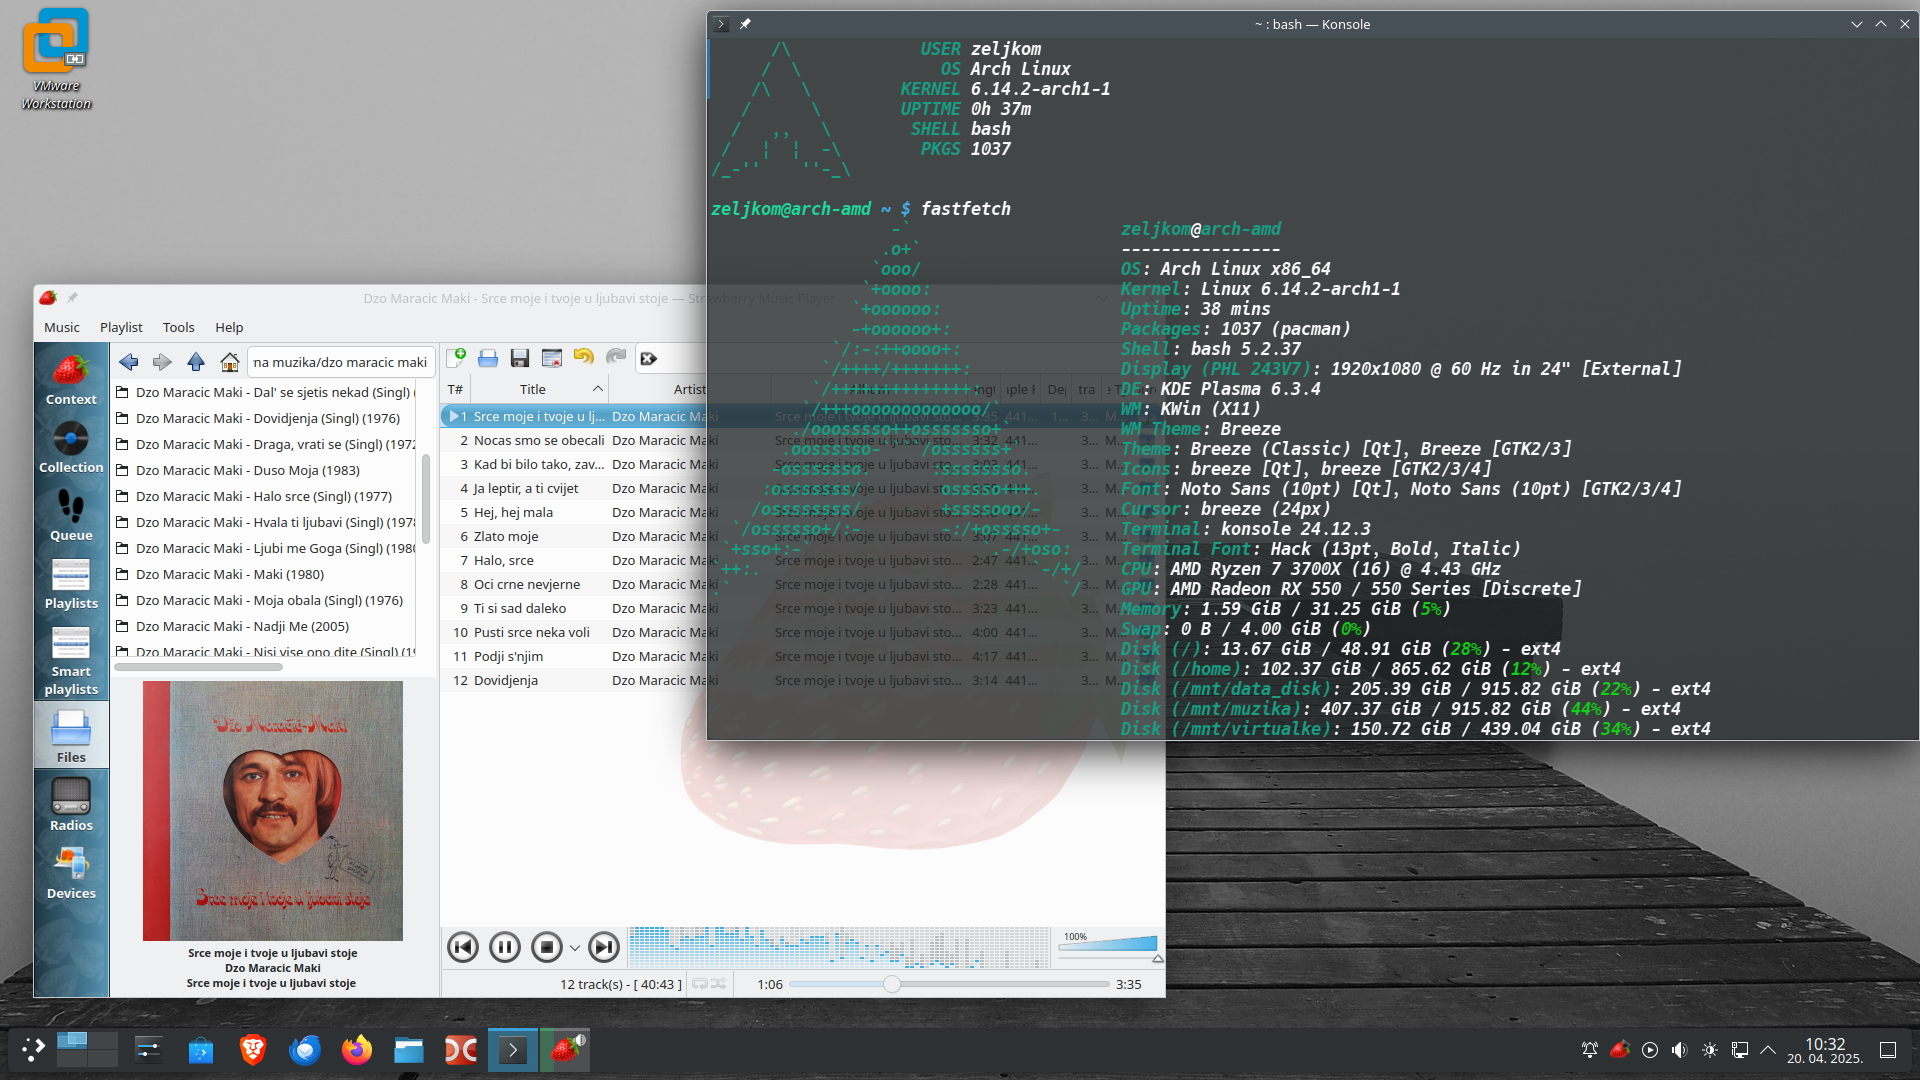Select track 'Podji s'njim'
Image resolution: width=1920 pixels, height=1080 pixels.
[508, 656]
